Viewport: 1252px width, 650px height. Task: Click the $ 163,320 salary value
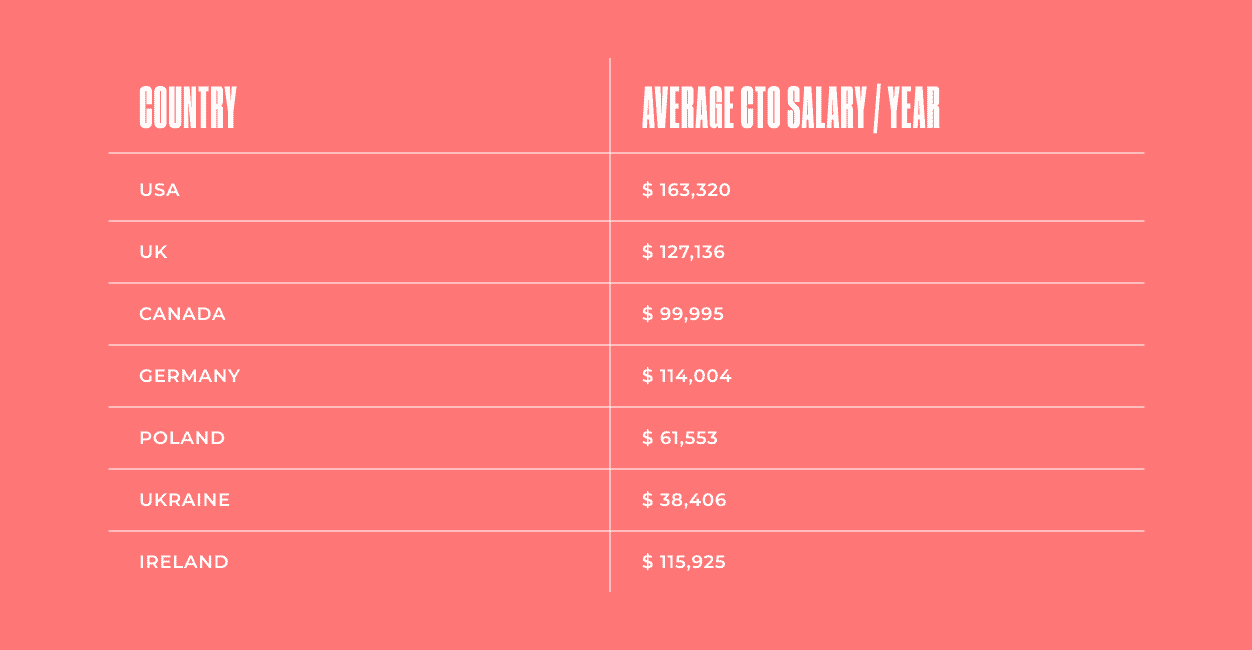click(686, 190)
